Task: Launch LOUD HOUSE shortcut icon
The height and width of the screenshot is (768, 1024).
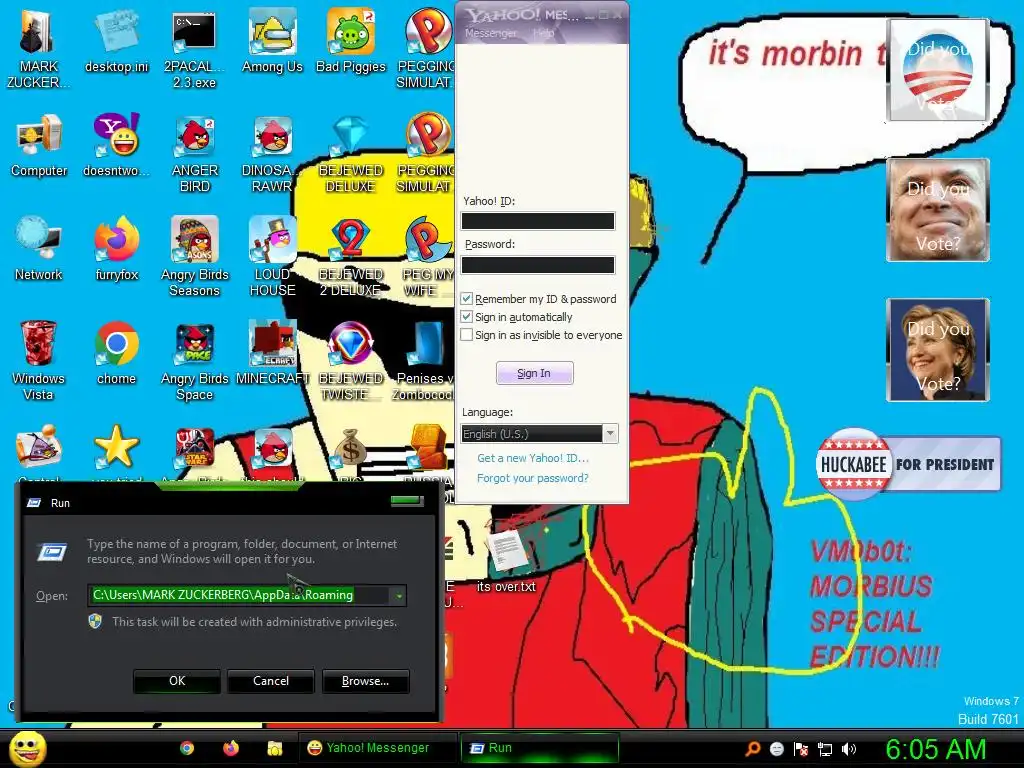Action: coord(272,257)
